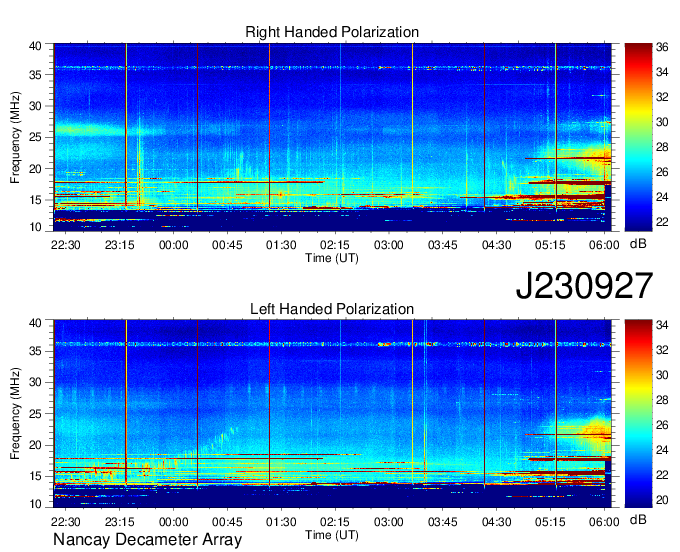680x552 pixels.
Task: Click 22:30 time tick under Left Handed plot
Action: (x=66, y=521)
